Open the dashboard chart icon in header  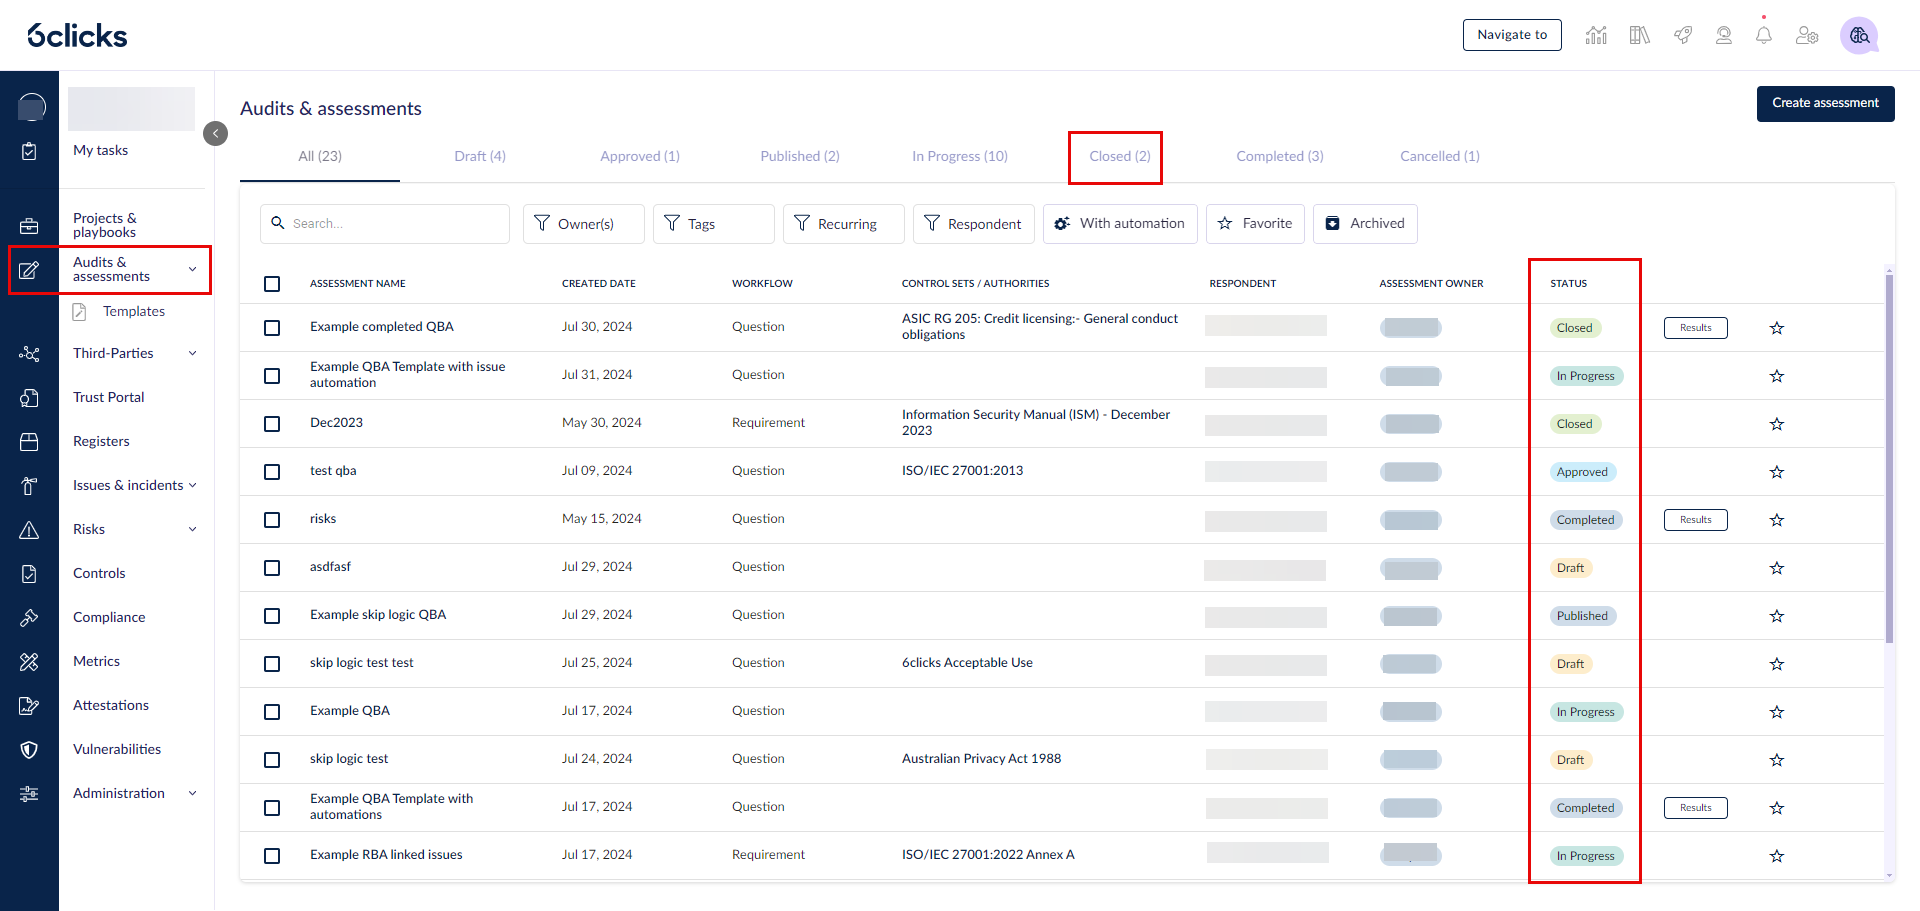point(1596,35)
